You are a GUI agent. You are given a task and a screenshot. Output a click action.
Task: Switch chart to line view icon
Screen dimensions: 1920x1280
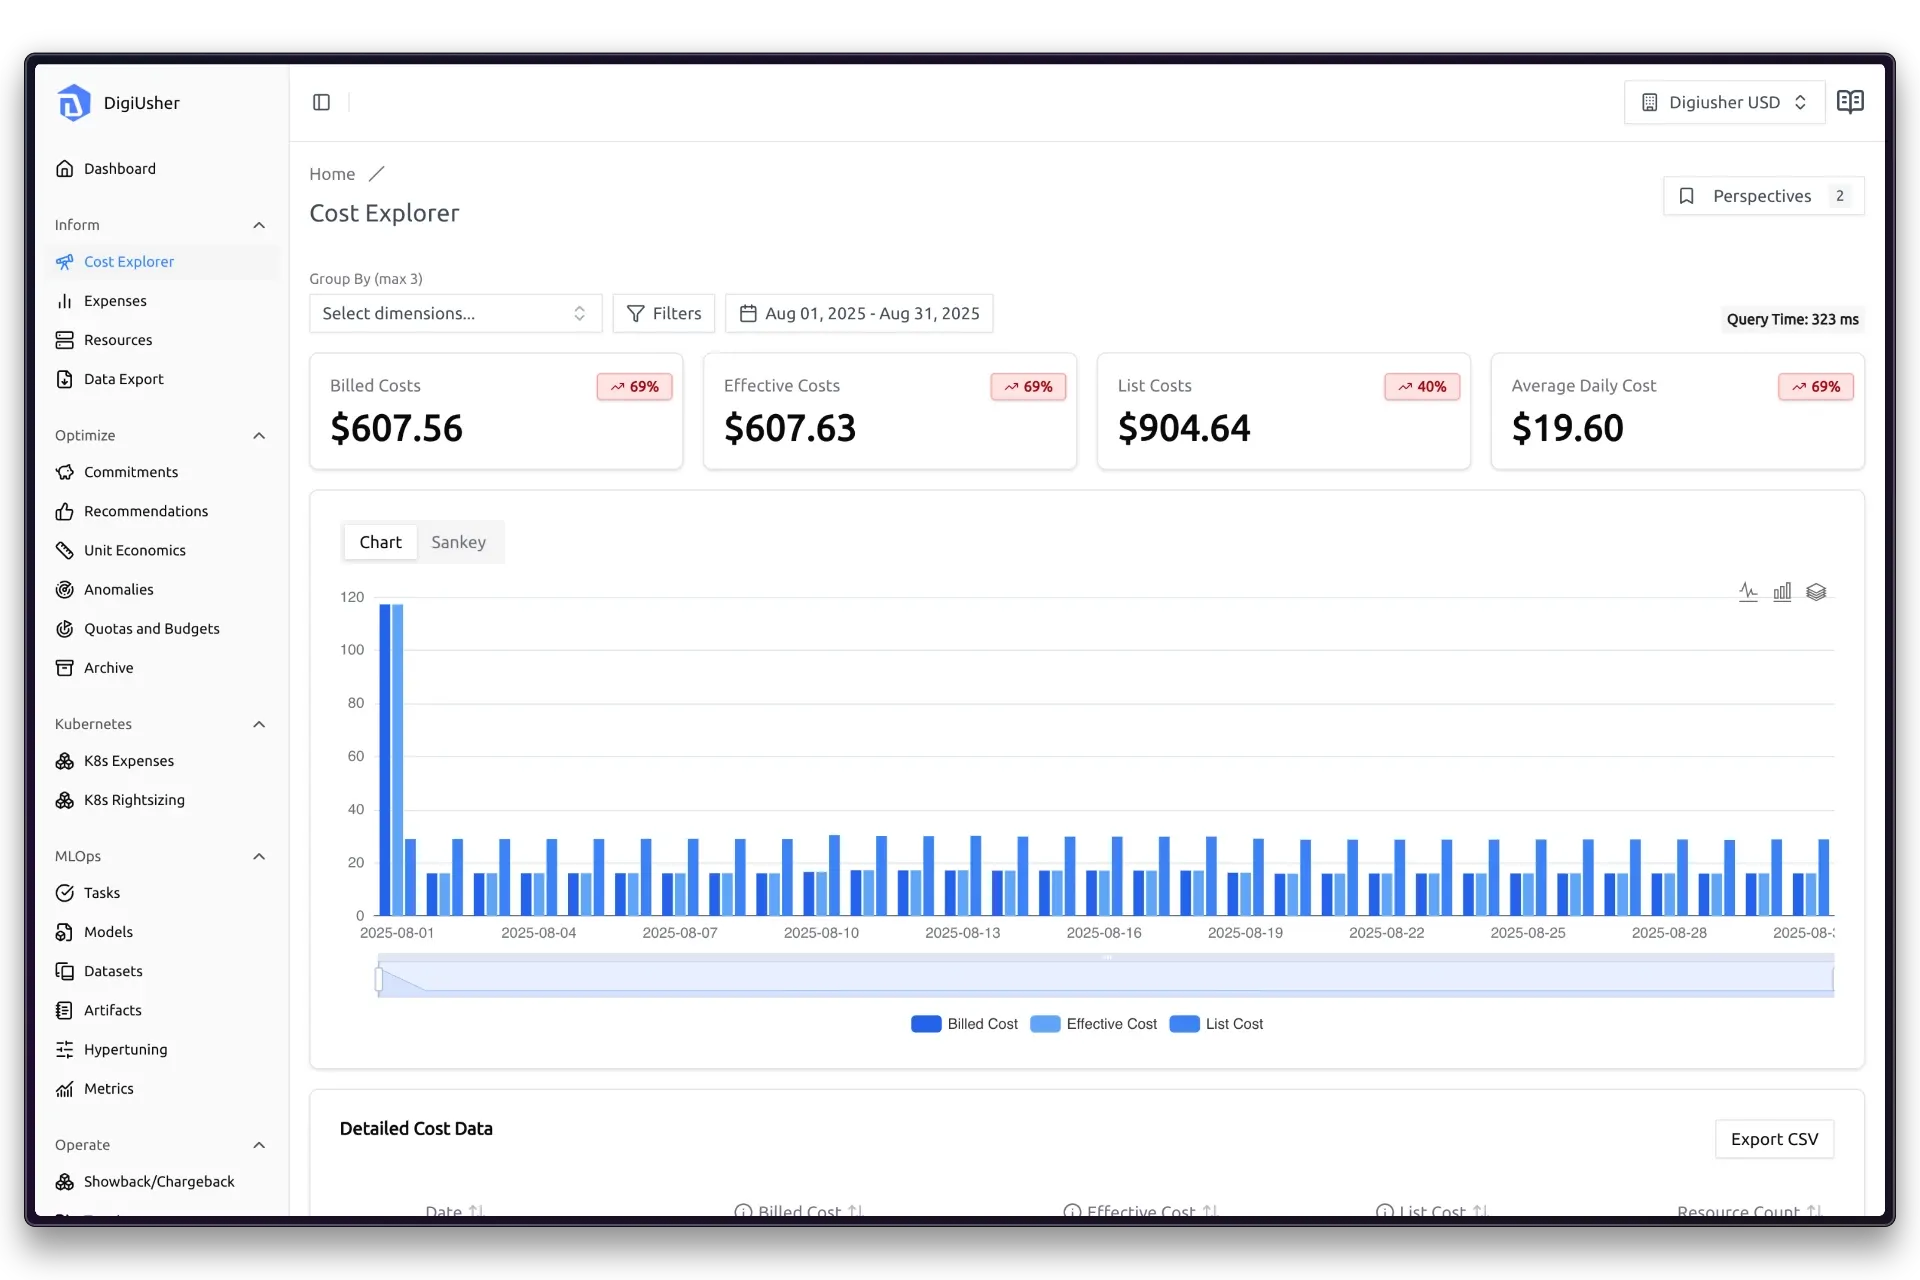(1748, 592)
